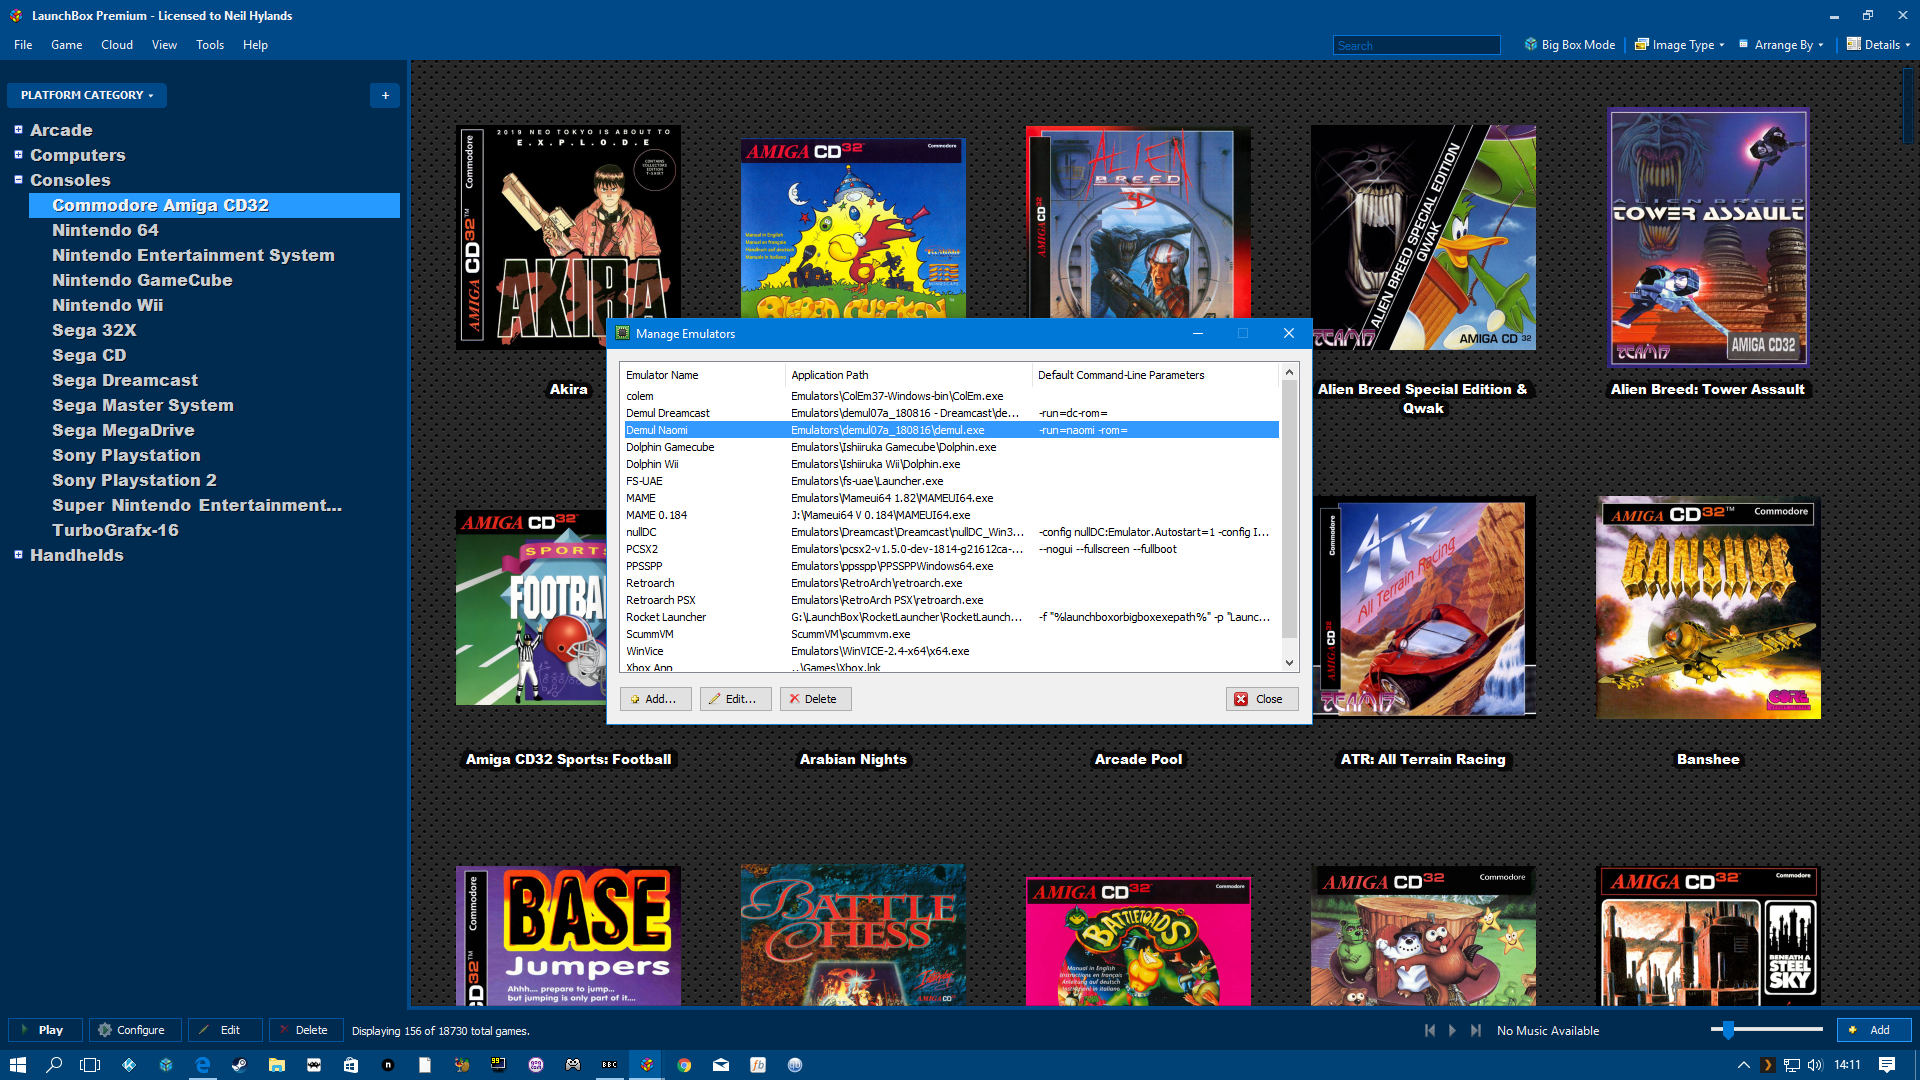
Task: Click the Add button in bottom bar
Action: (x=1874, y=1030)
